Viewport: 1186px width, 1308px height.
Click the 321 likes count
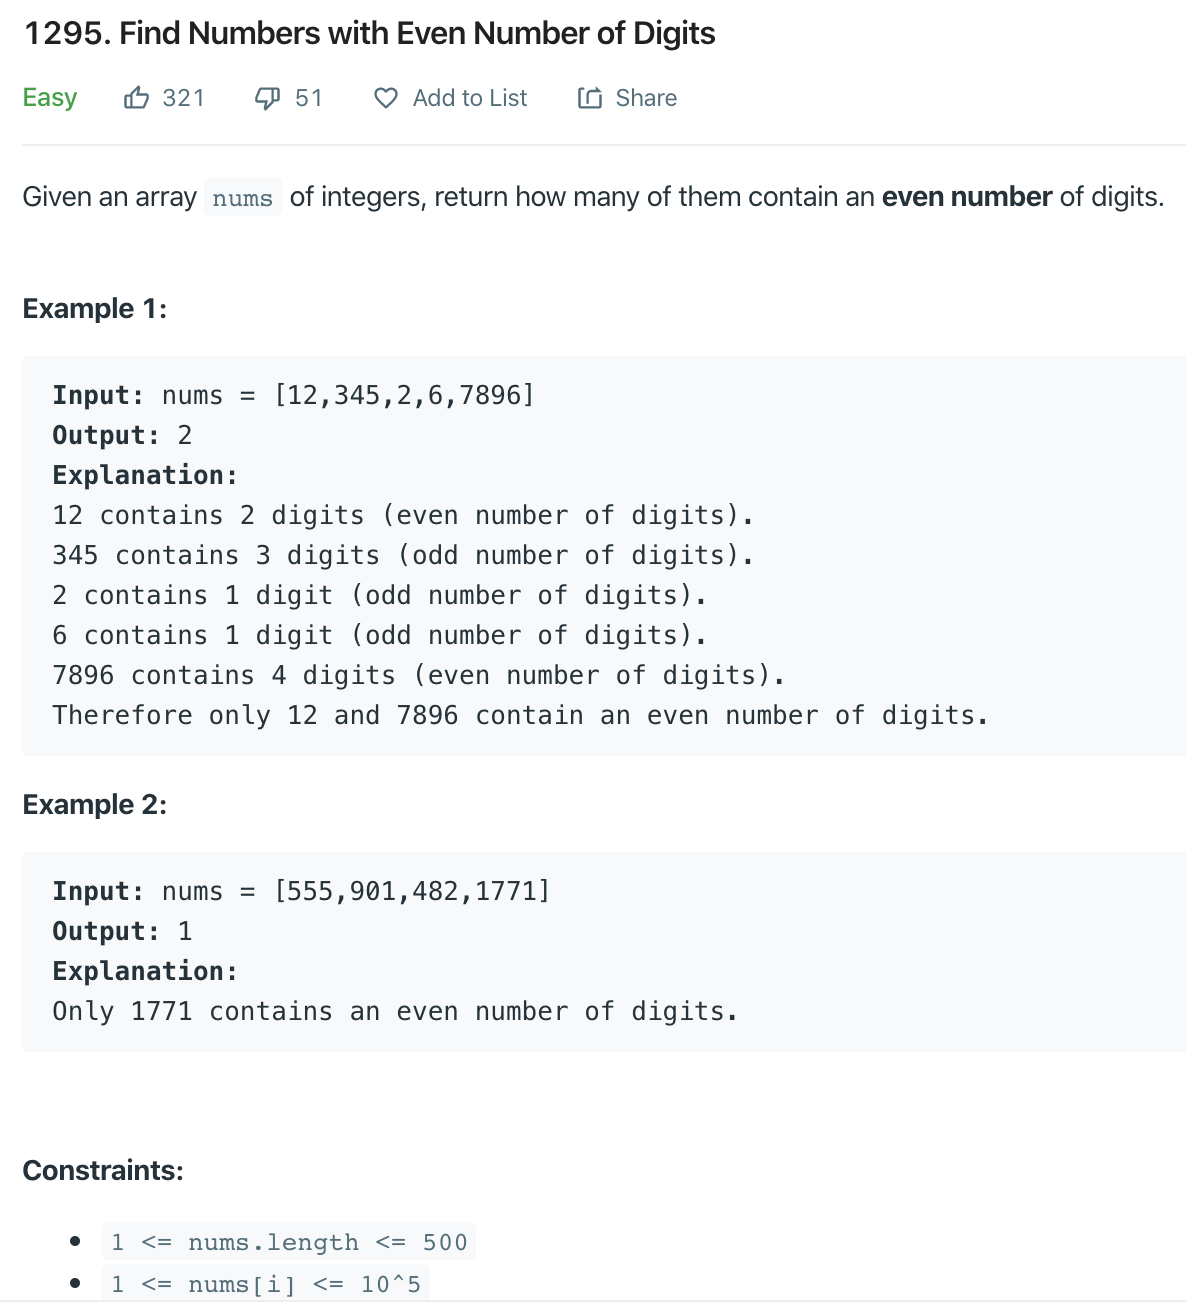(184, 98)
